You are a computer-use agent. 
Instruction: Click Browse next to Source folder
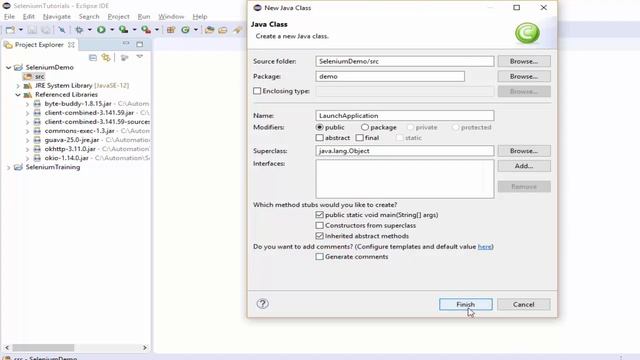tap(524, 61)
